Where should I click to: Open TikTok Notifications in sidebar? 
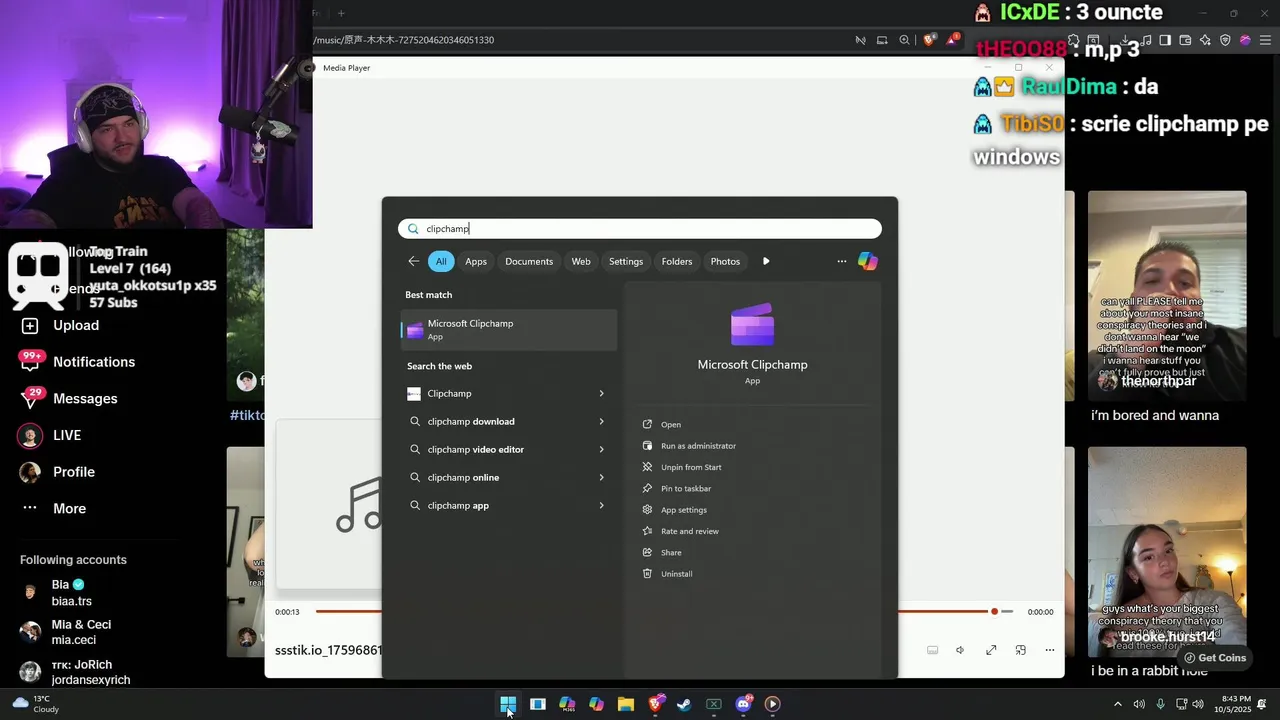(78, 362)
